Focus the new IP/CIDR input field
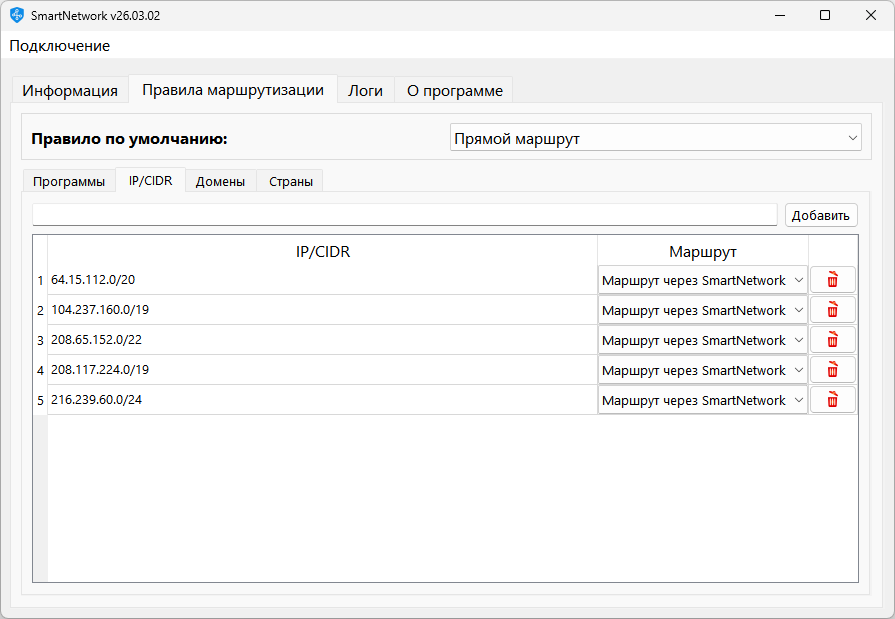Viewport: 895px width, 619px height. click(x=404, y=215)
